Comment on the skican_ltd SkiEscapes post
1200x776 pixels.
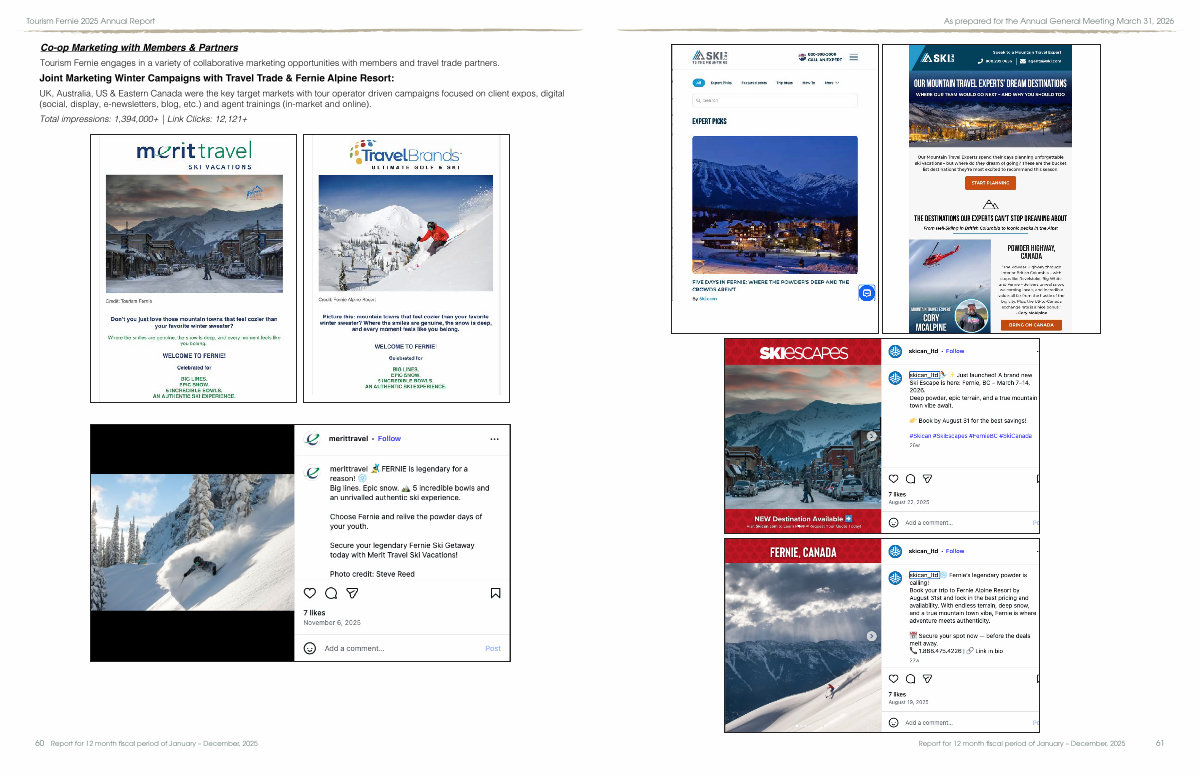[910, 479]
